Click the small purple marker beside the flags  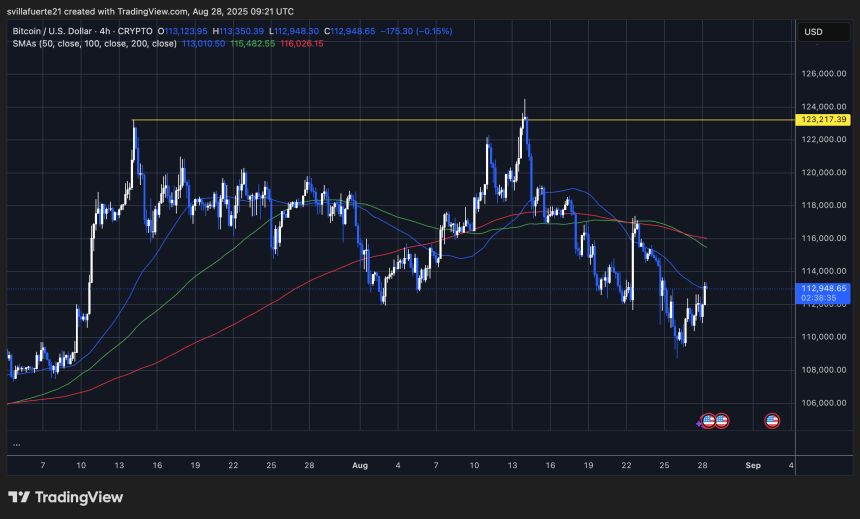click(x=699, y=424)
